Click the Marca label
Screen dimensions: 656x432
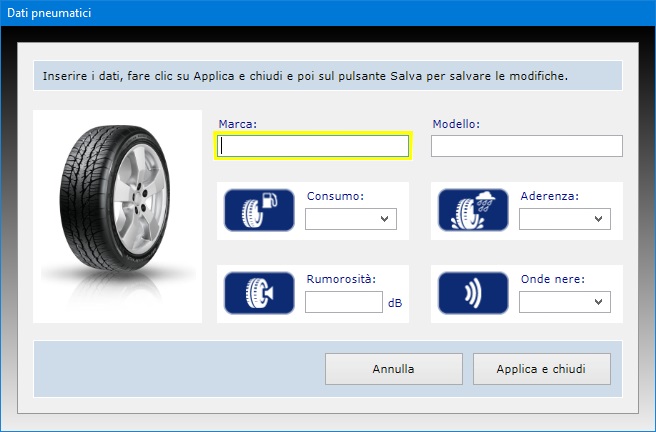(x=237, y=124)
